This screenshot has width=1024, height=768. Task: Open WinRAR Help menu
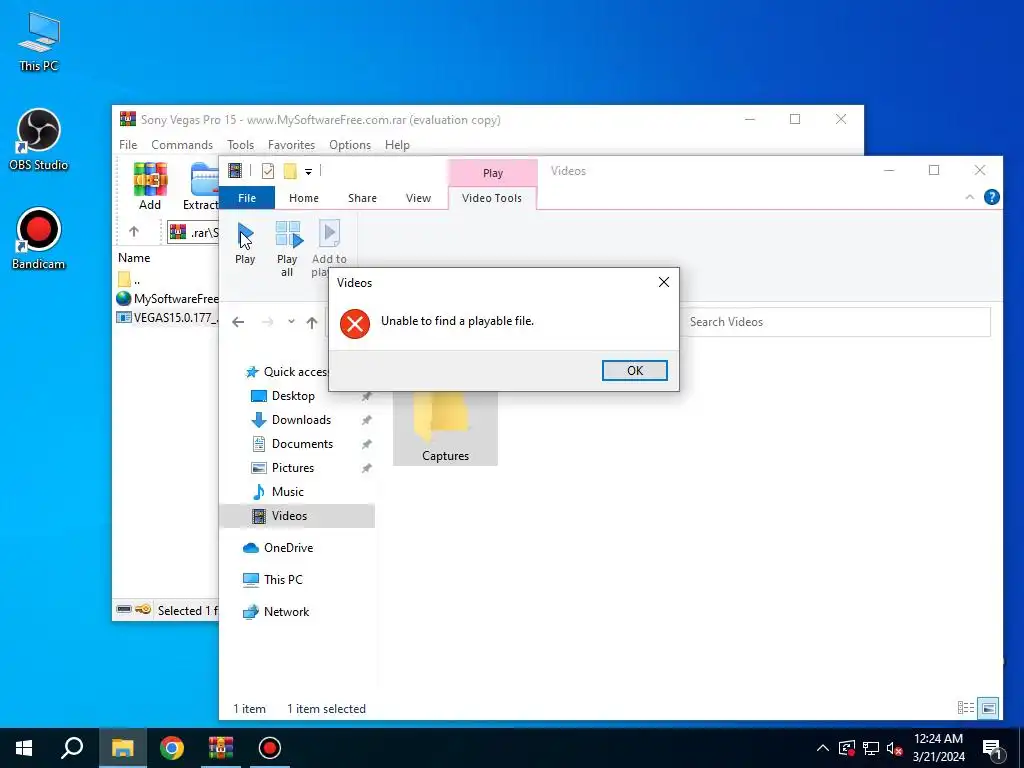point(397,145)
